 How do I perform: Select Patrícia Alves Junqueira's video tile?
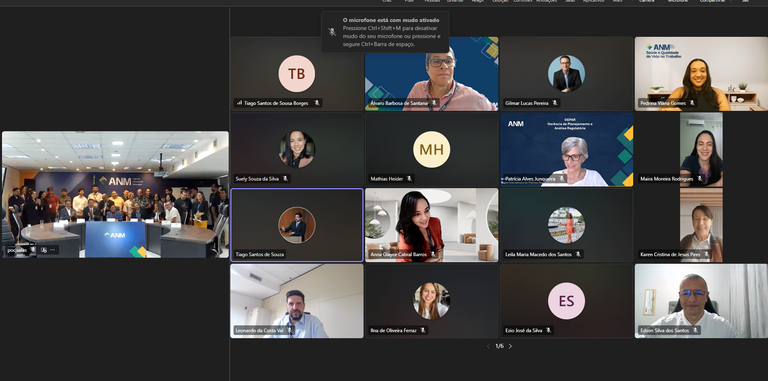coord(567,149)
